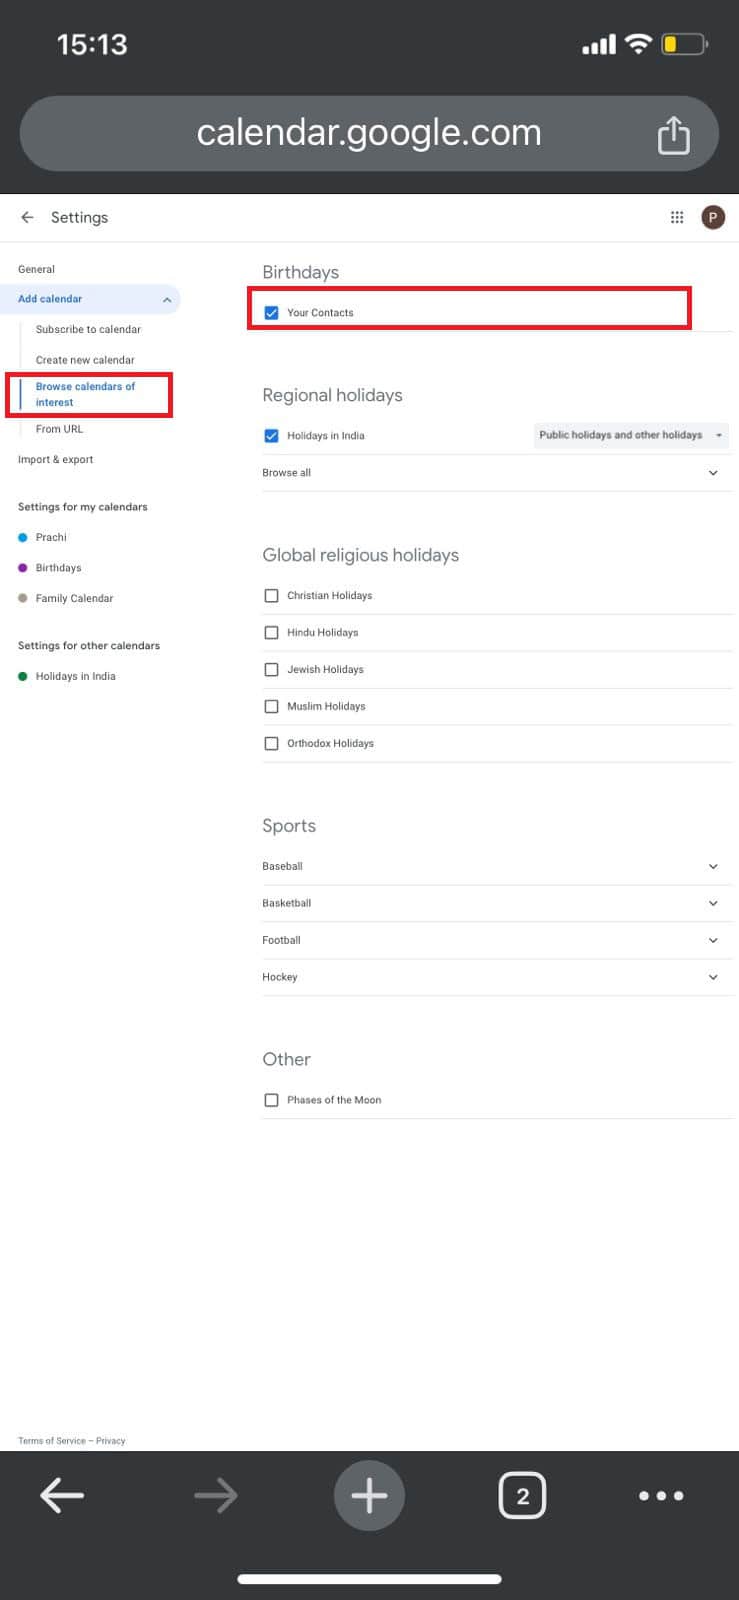739x1600 pixels.
Task: Collapse the Add calendar section
Action: (167, 299)
